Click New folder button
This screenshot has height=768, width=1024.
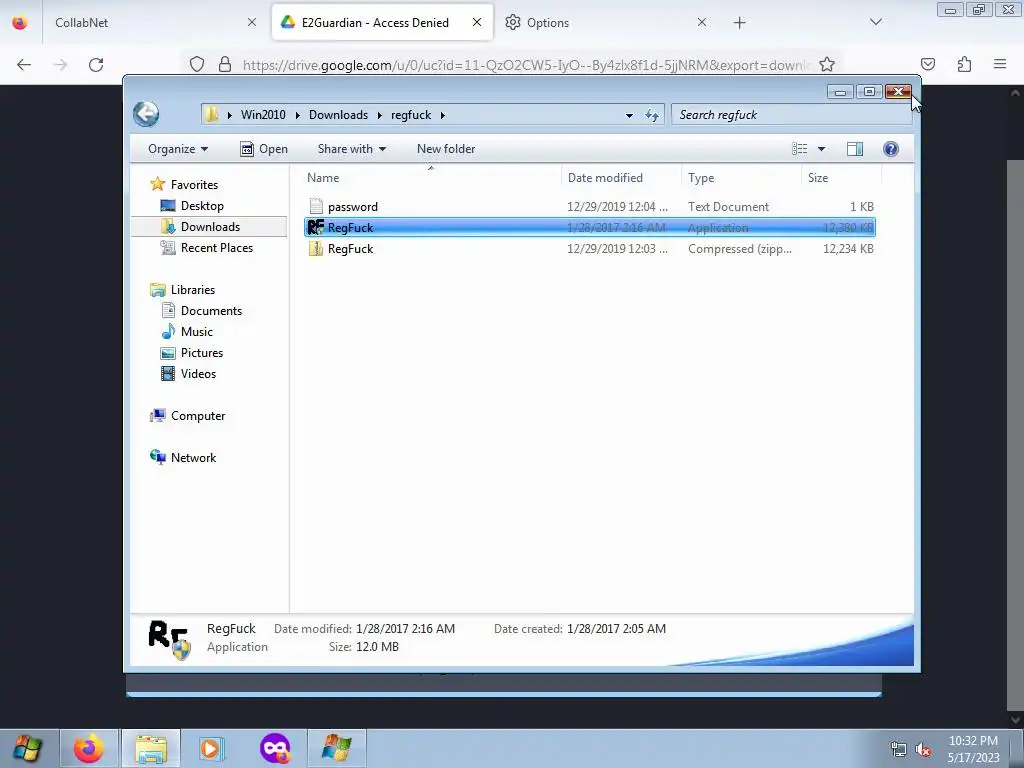click(446, 149)
